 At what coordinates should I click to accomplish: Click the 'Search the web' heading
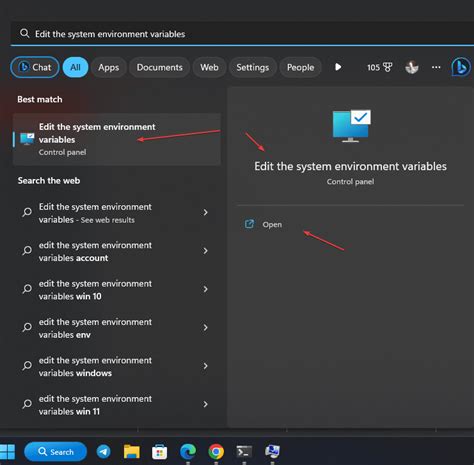point(49,181)
